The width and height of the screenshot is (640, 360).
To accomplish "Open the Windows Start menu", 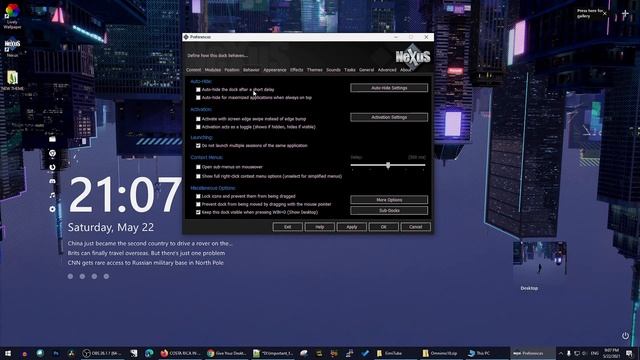I will (8, 353).
